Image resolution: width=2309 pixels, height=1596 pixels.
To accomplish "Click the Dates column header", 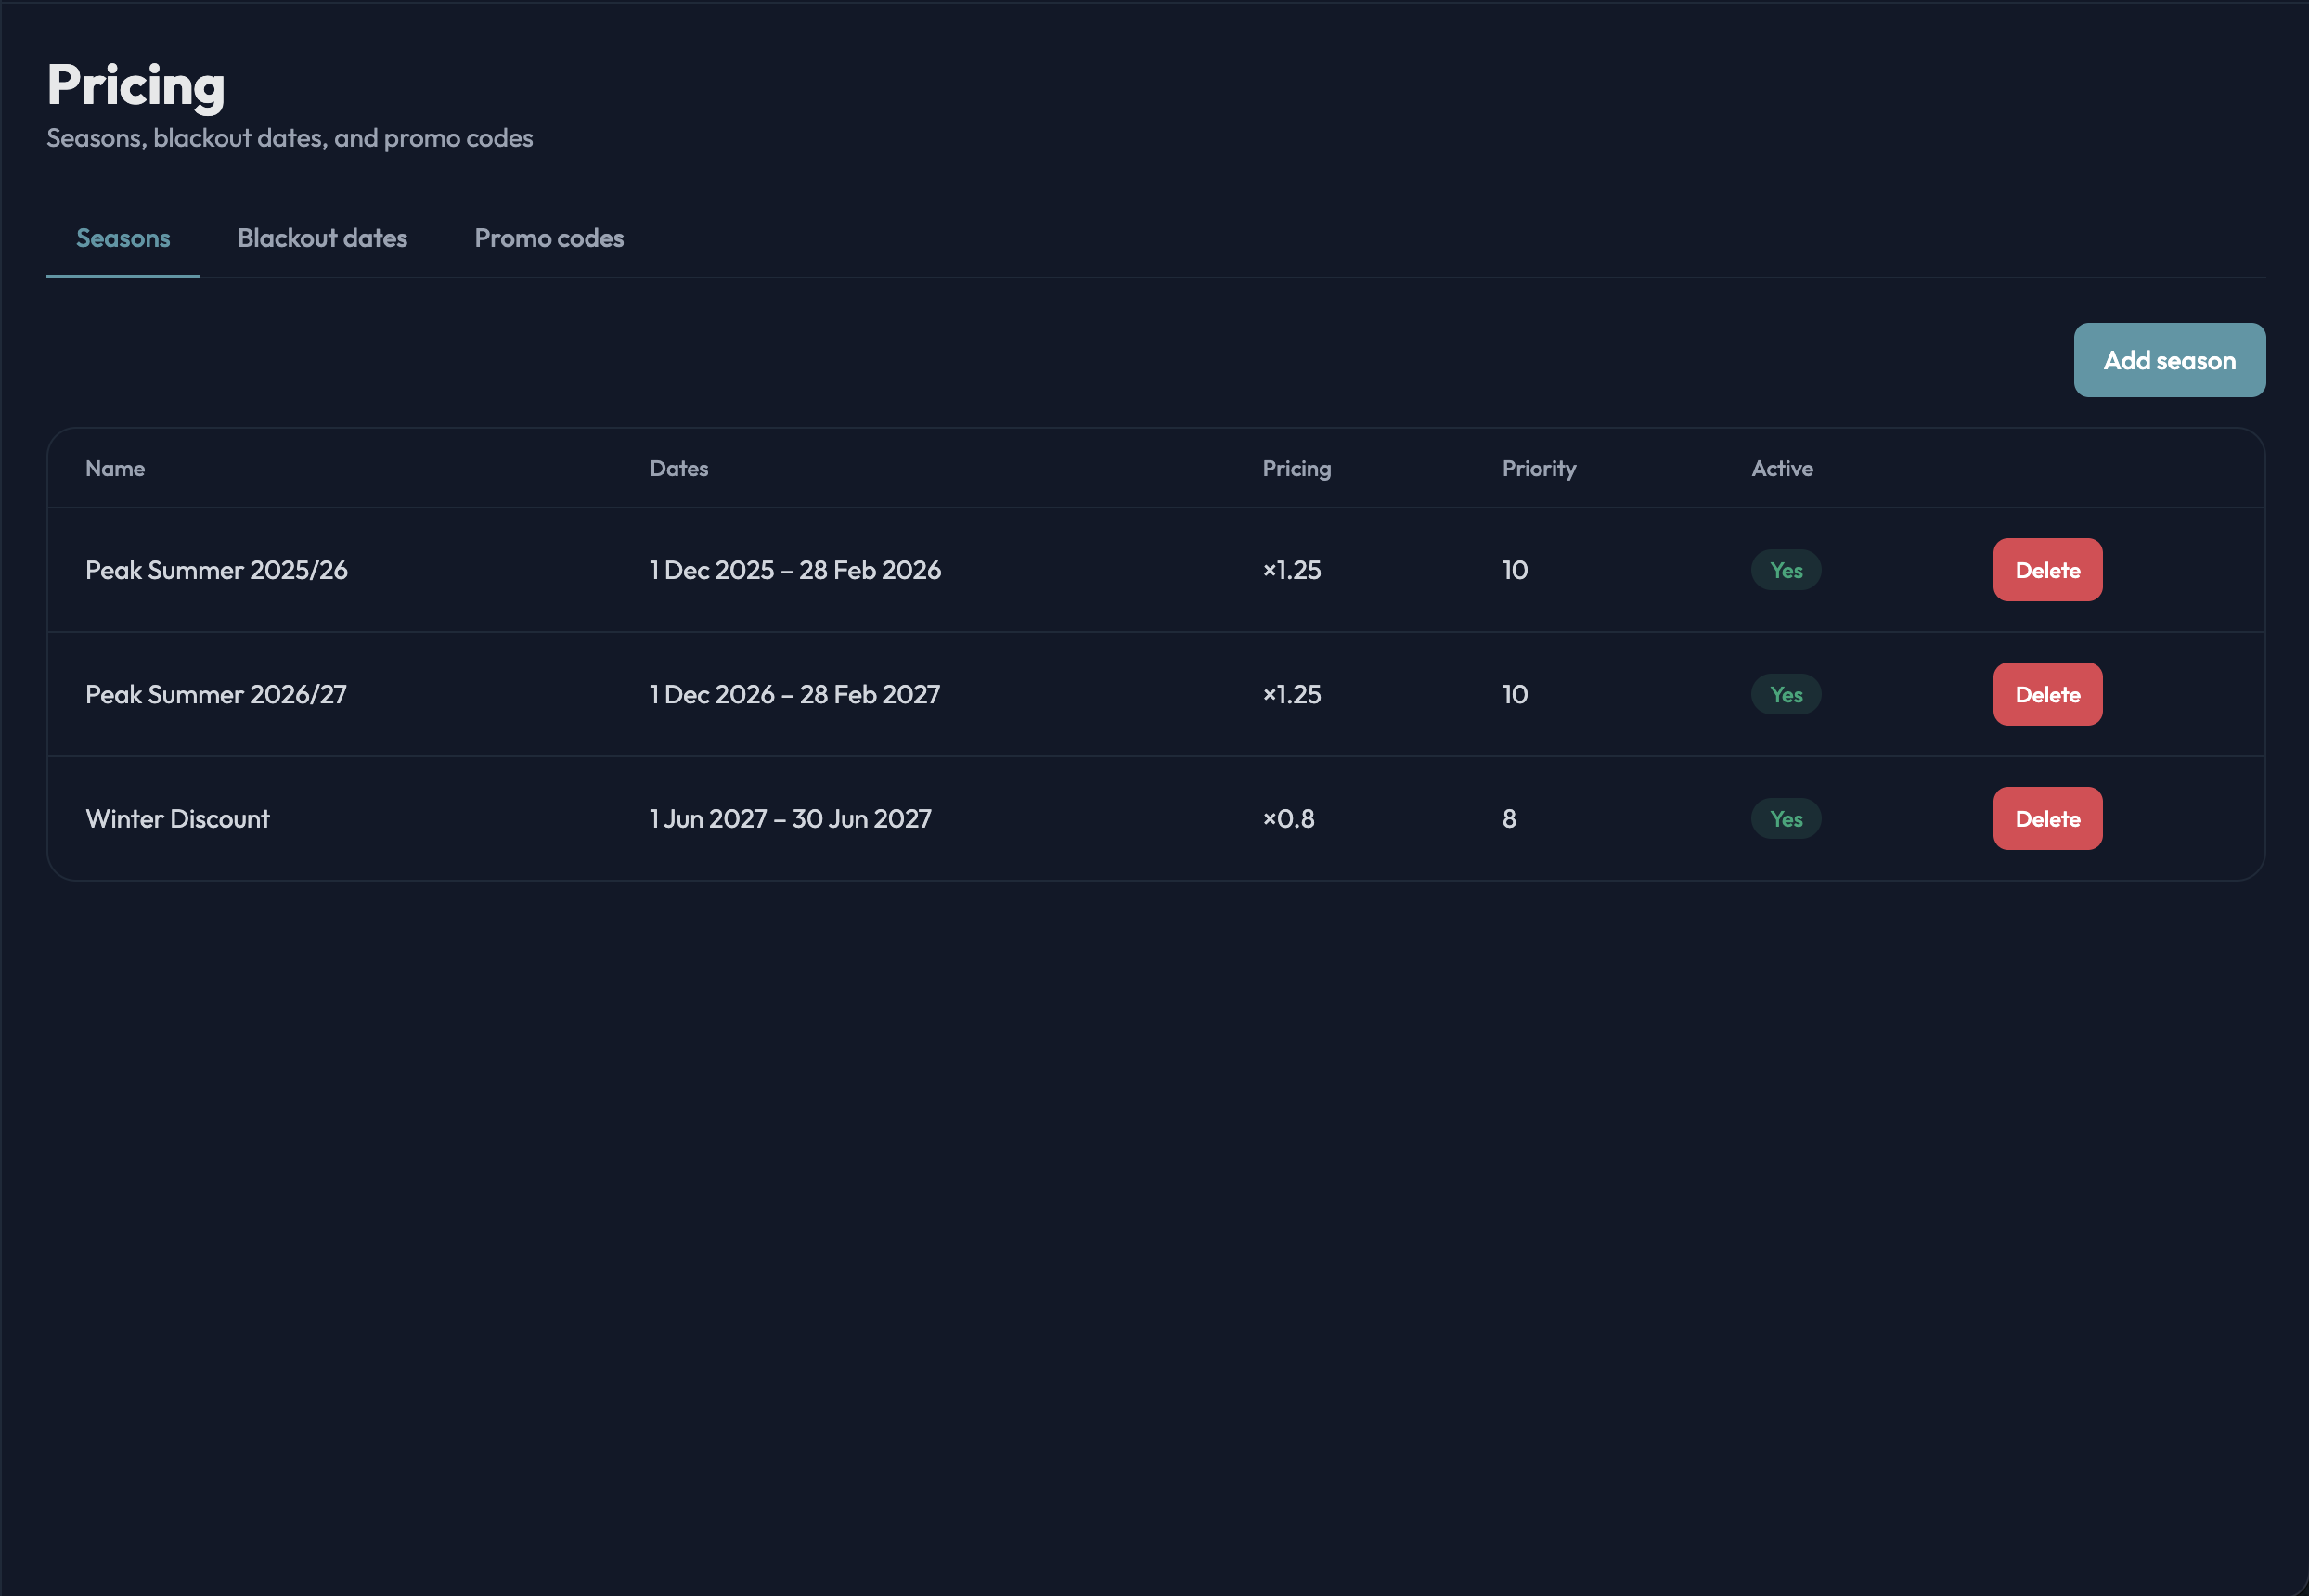I will pos(678,468).
